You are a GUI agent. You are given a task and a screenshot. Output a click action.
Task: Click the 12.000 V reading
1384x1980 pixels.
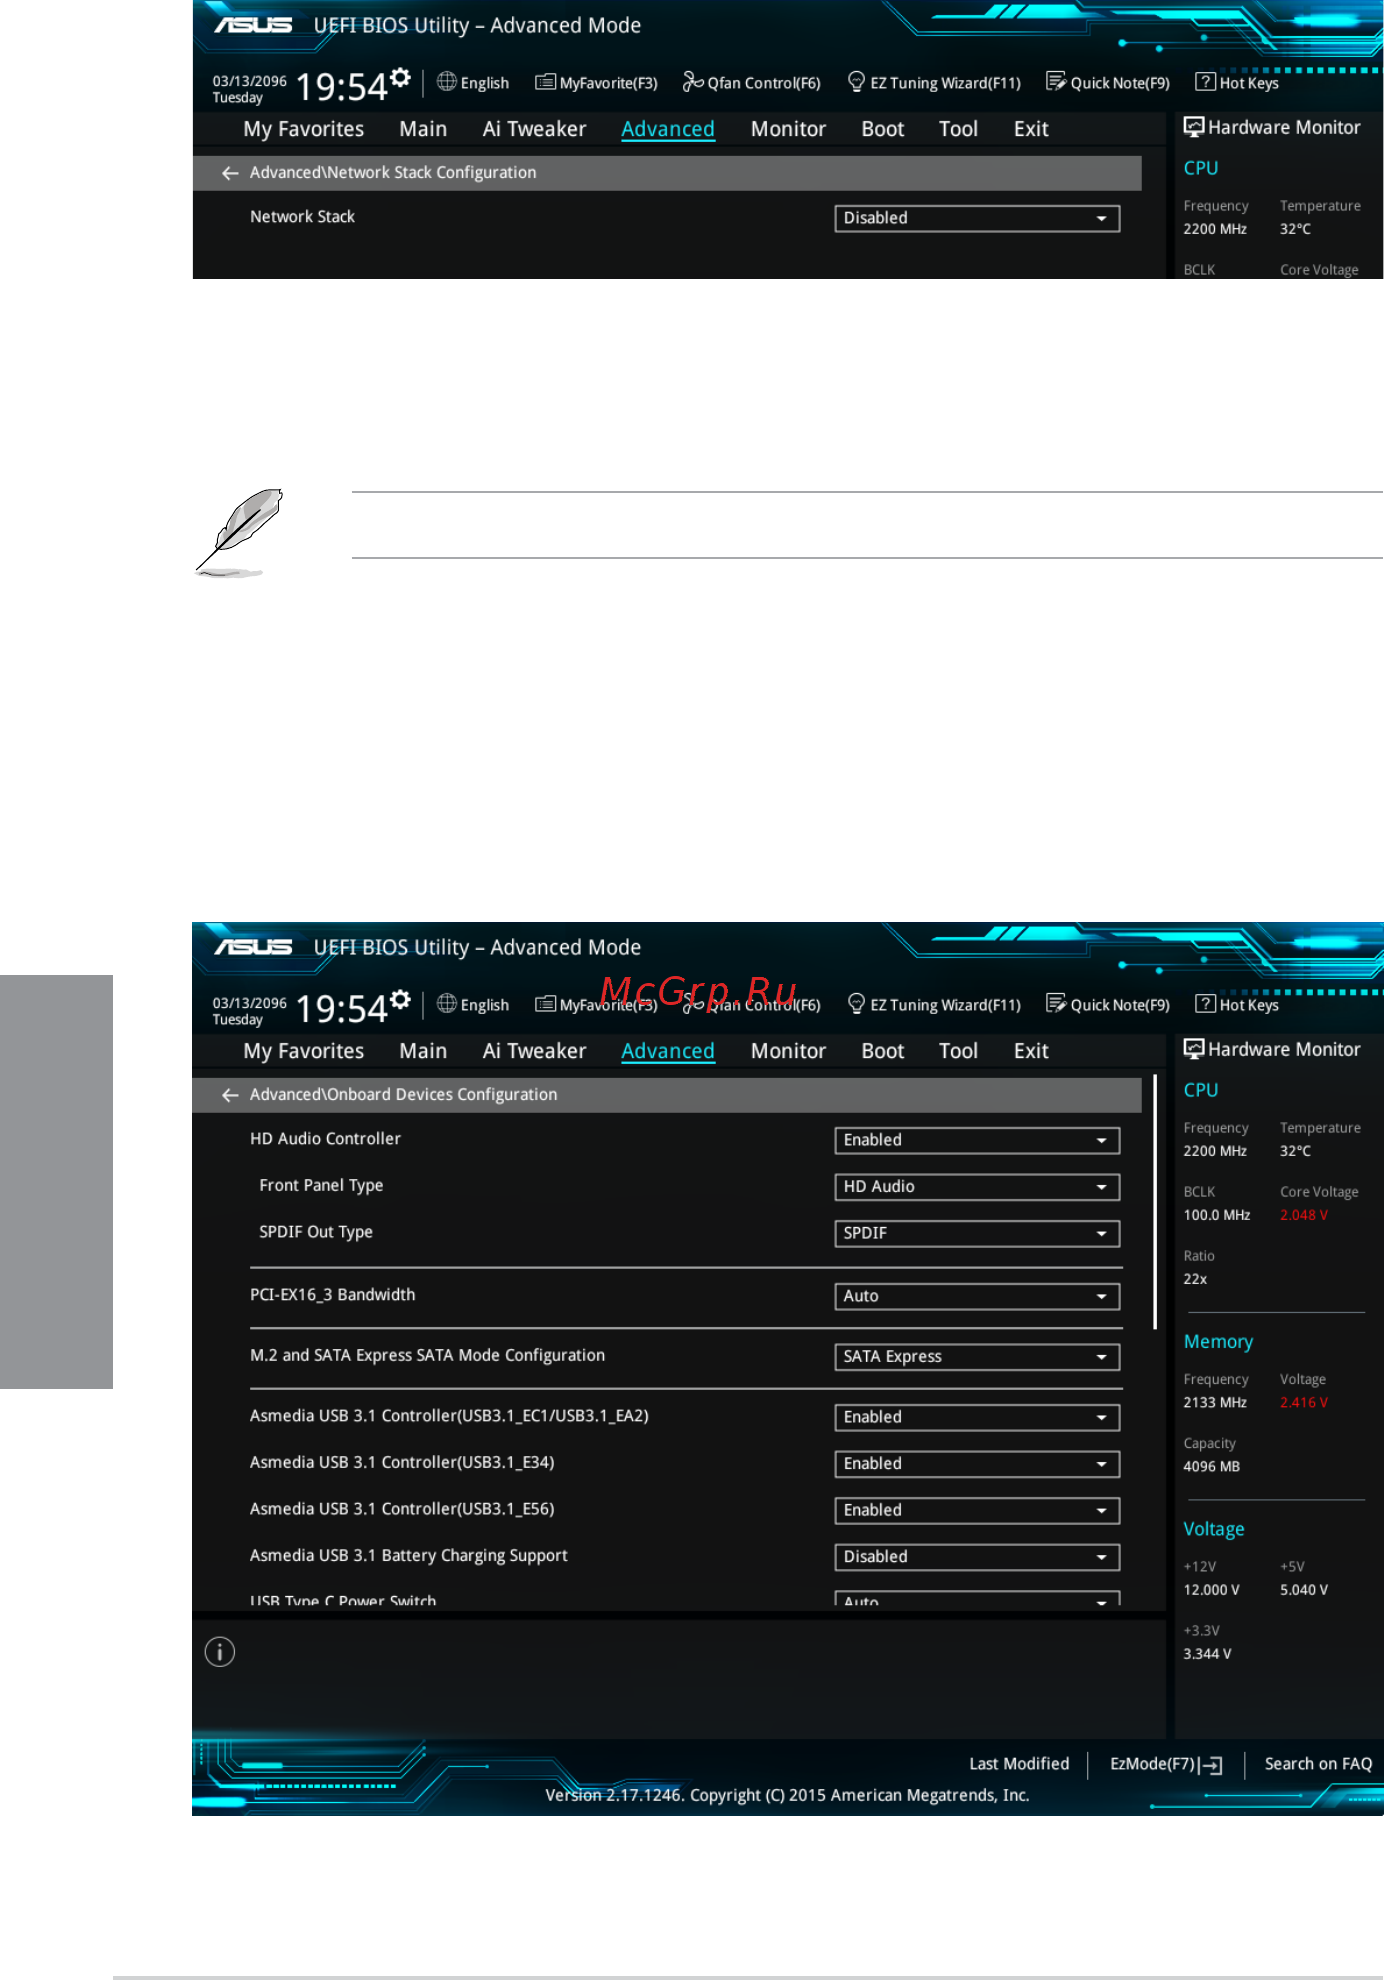coord(1211,1590)
